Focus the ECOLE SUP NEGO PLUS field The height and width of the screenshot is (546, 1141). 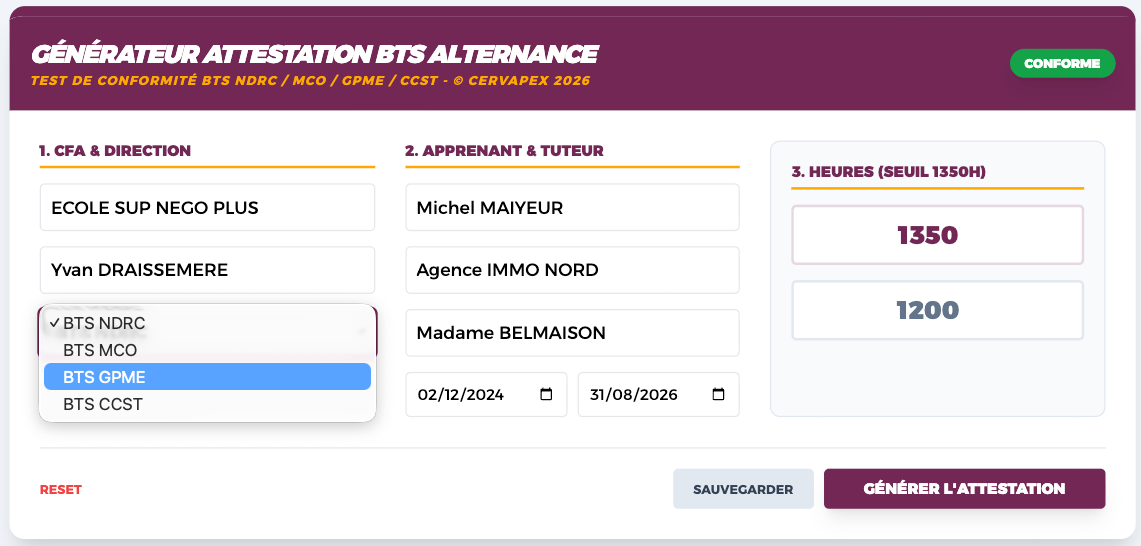tap(207, 208)
